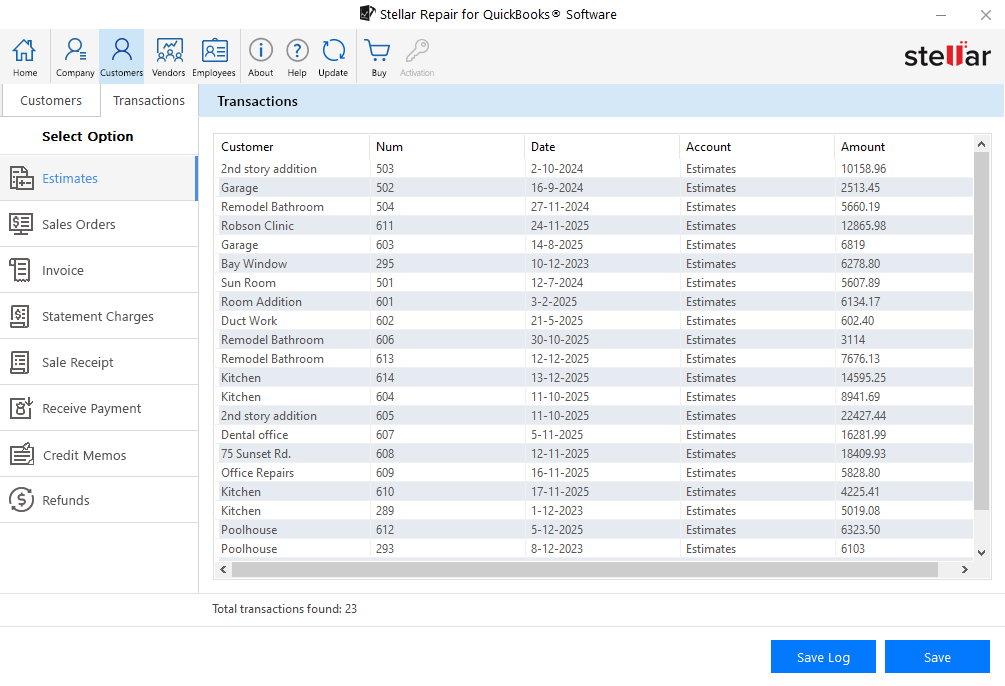Sort by the Date column header

click(602, 147)
